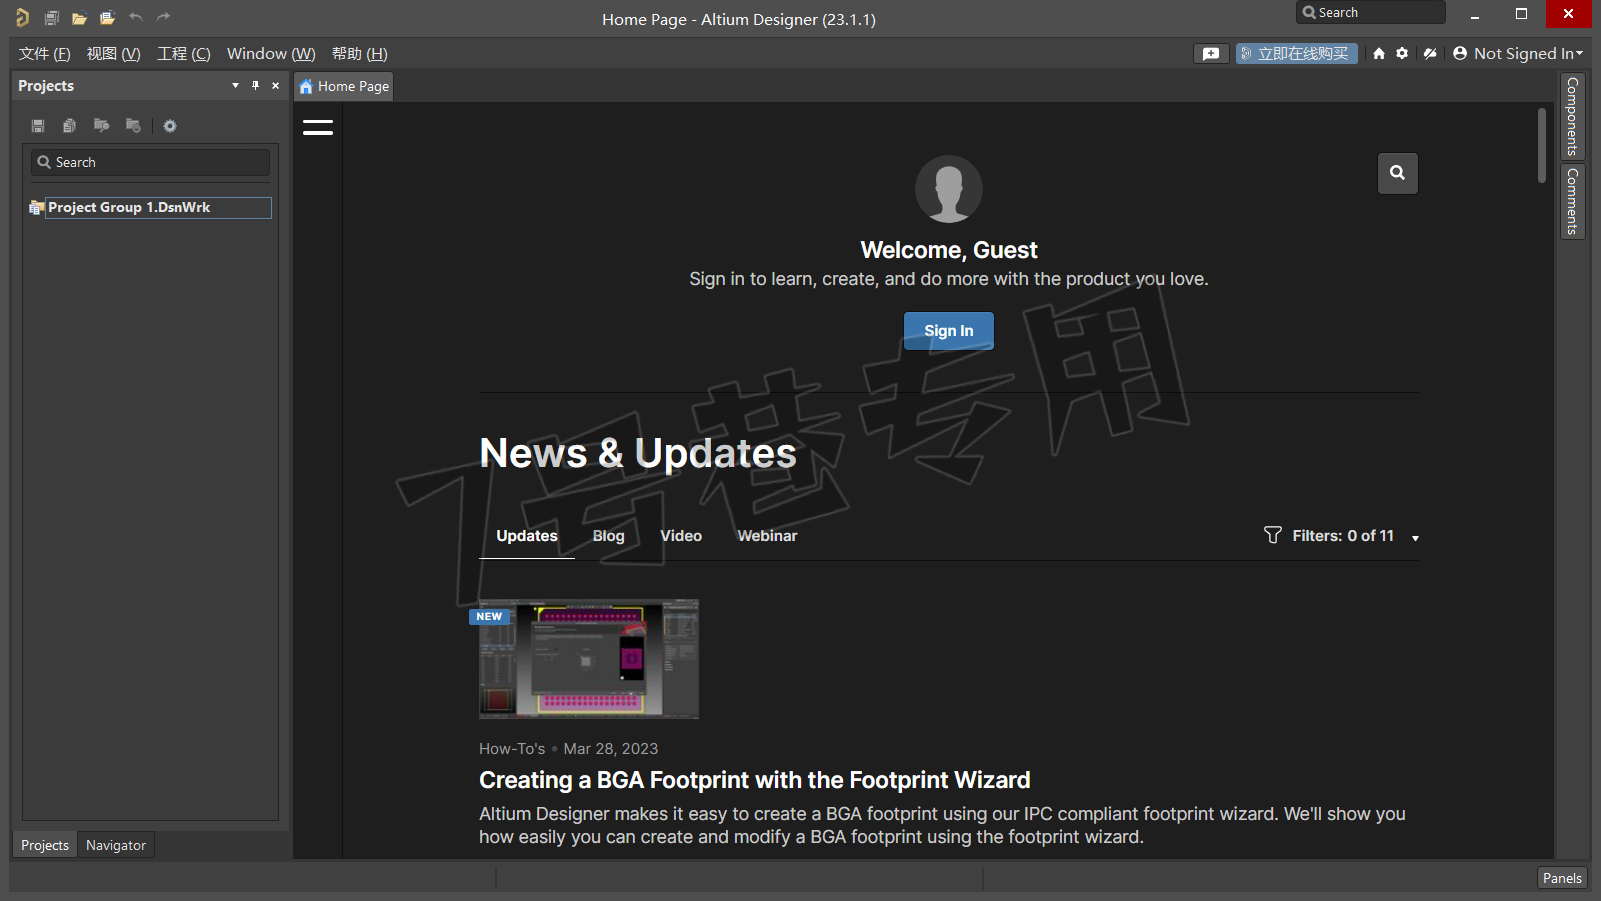
Task: Open the BGA Footprint Wizard article title
Action: (x=754, y=780)
